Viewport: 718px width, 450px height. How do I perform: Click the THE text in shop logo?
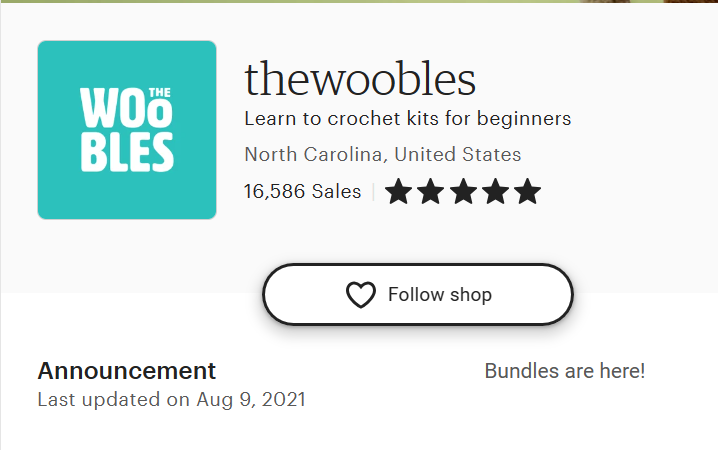click(x=160, y=93)
